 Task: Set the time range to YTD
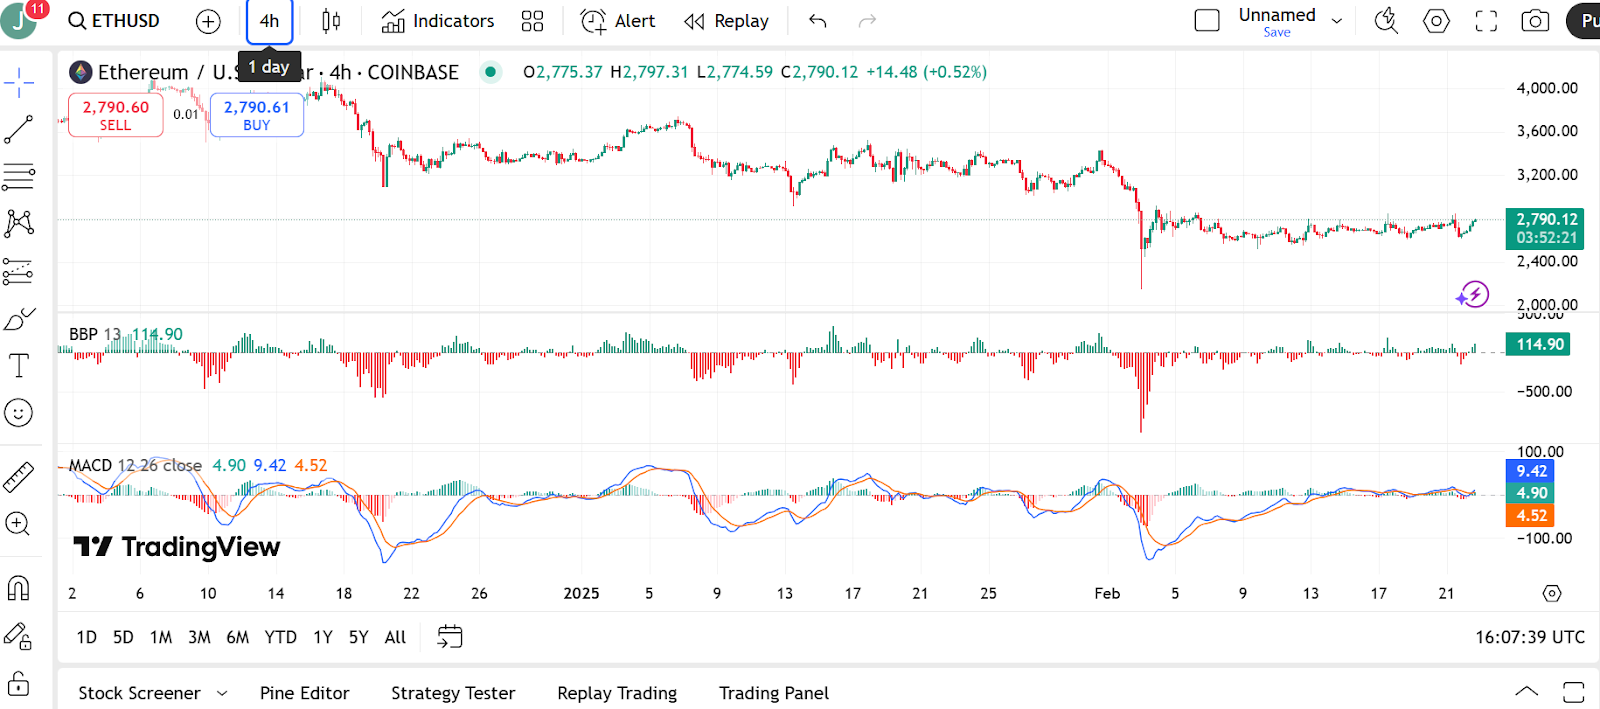280,637
